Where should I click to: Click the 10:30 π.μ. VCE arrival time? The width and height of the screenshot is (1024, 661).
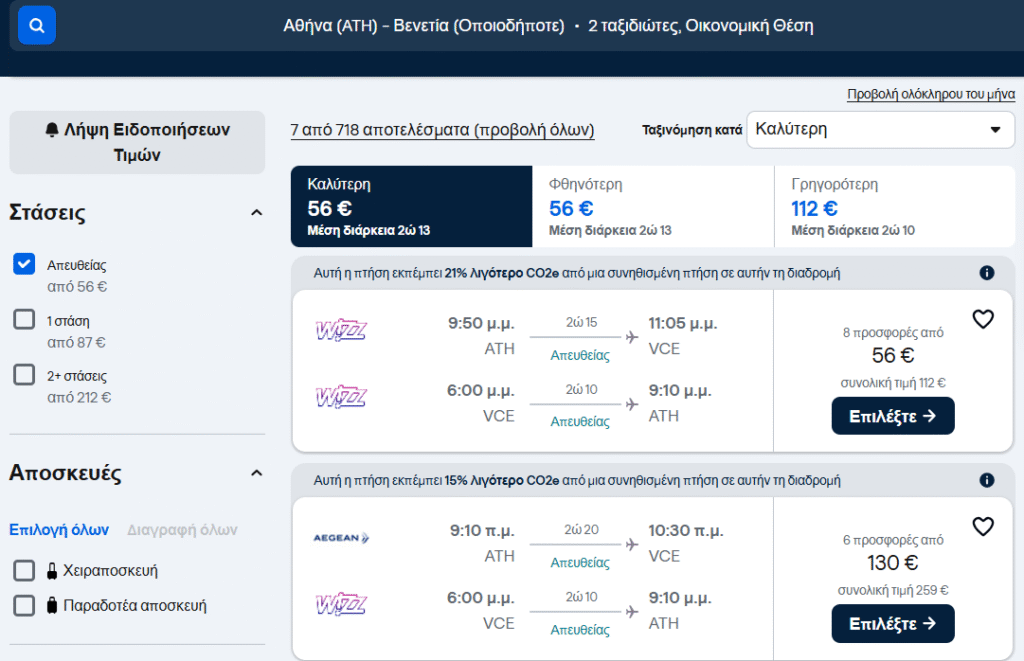click(x=686, y=530)
